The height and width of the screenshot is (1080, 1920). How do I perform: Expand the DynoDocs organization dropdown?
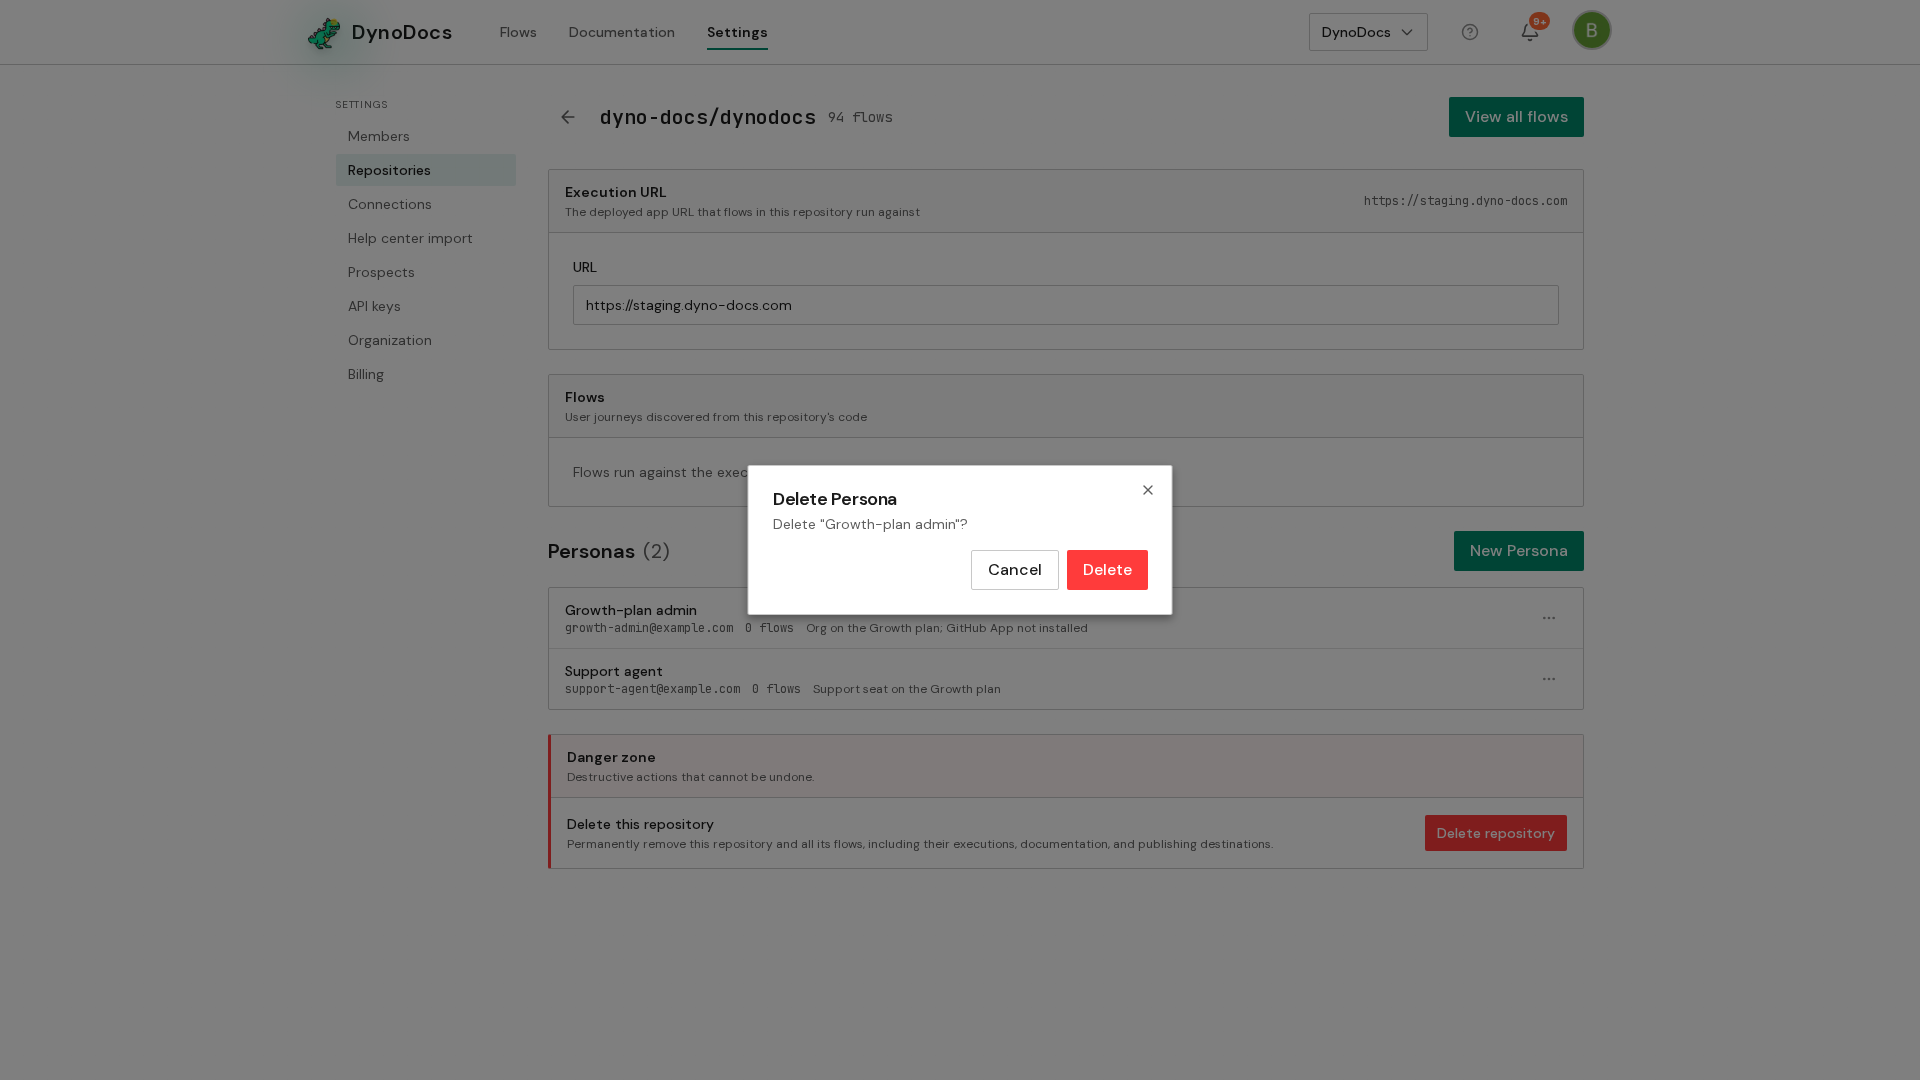pyautogui.click(x=1368, y=32)
